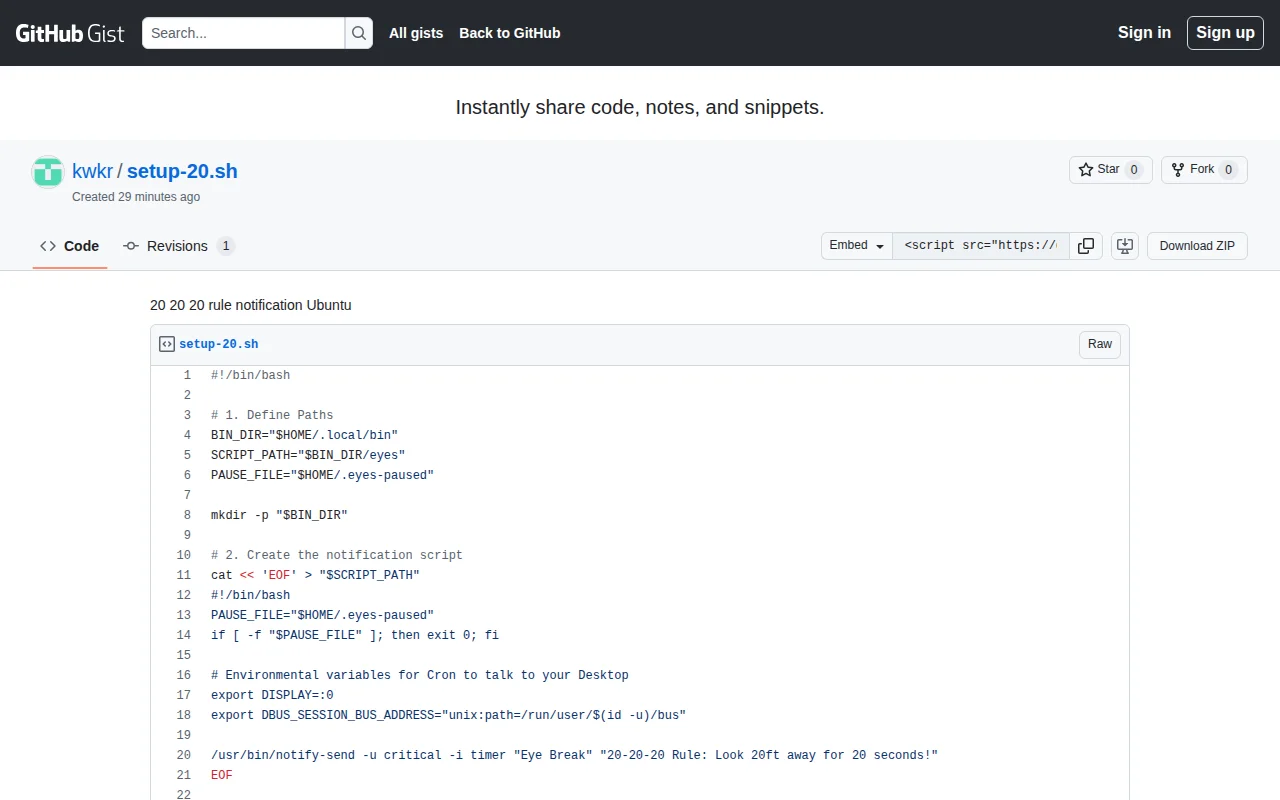1280x800 pixels.
Task: Open the All gists link
Action: click(416, 33)
